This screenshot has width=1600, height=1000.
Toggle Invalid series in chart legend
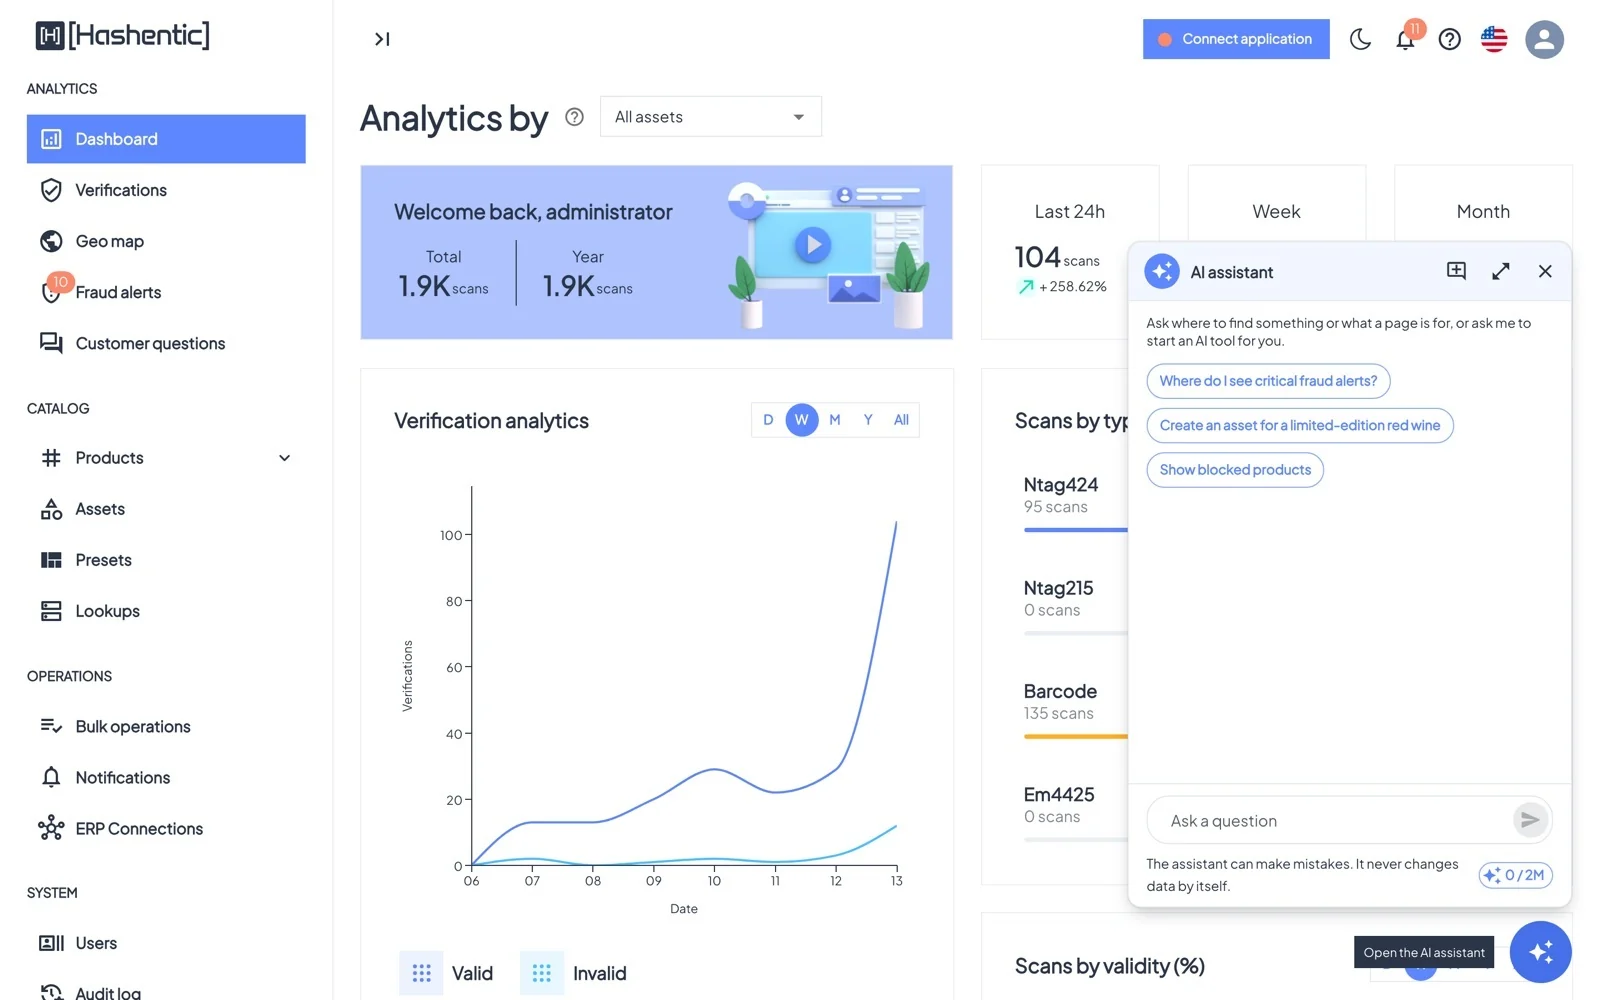(x=573, y=973)
